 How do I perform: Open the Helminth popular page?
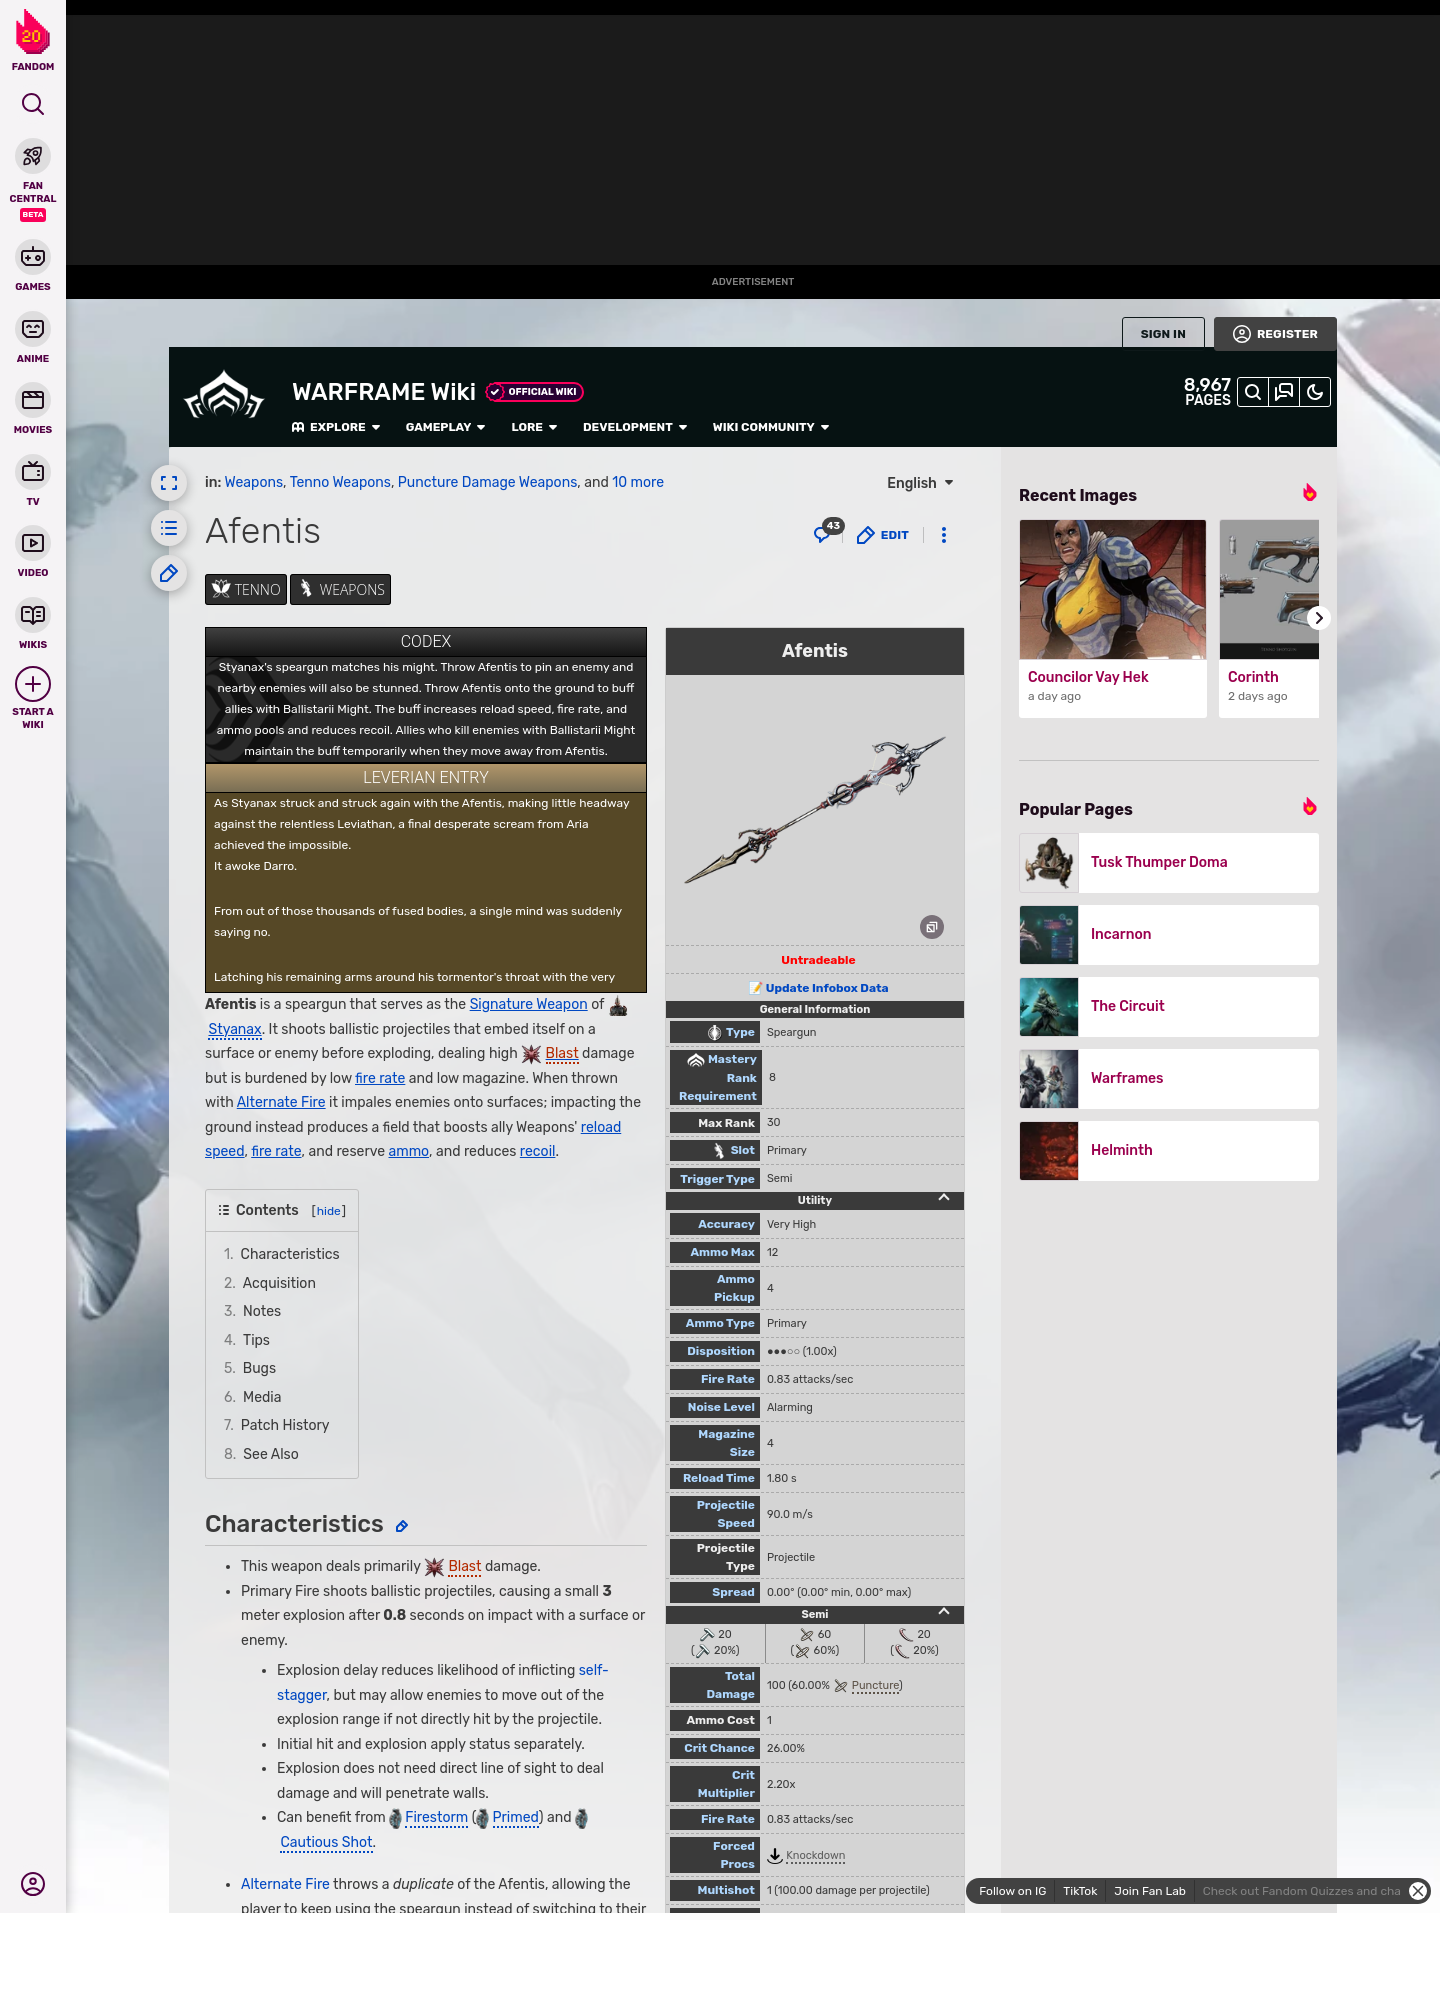tap(1169, 1151)
